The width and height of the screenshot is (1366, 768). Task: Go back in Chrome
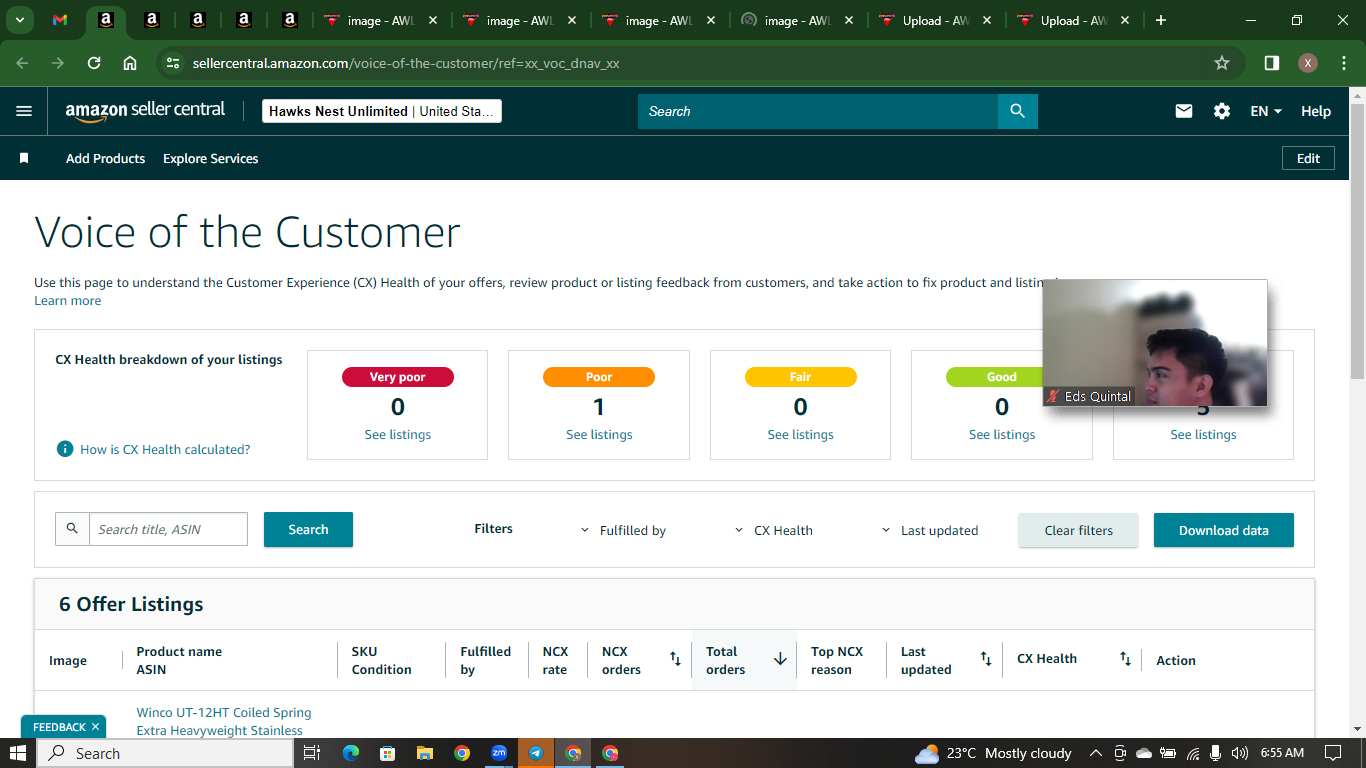click(23, 63)
